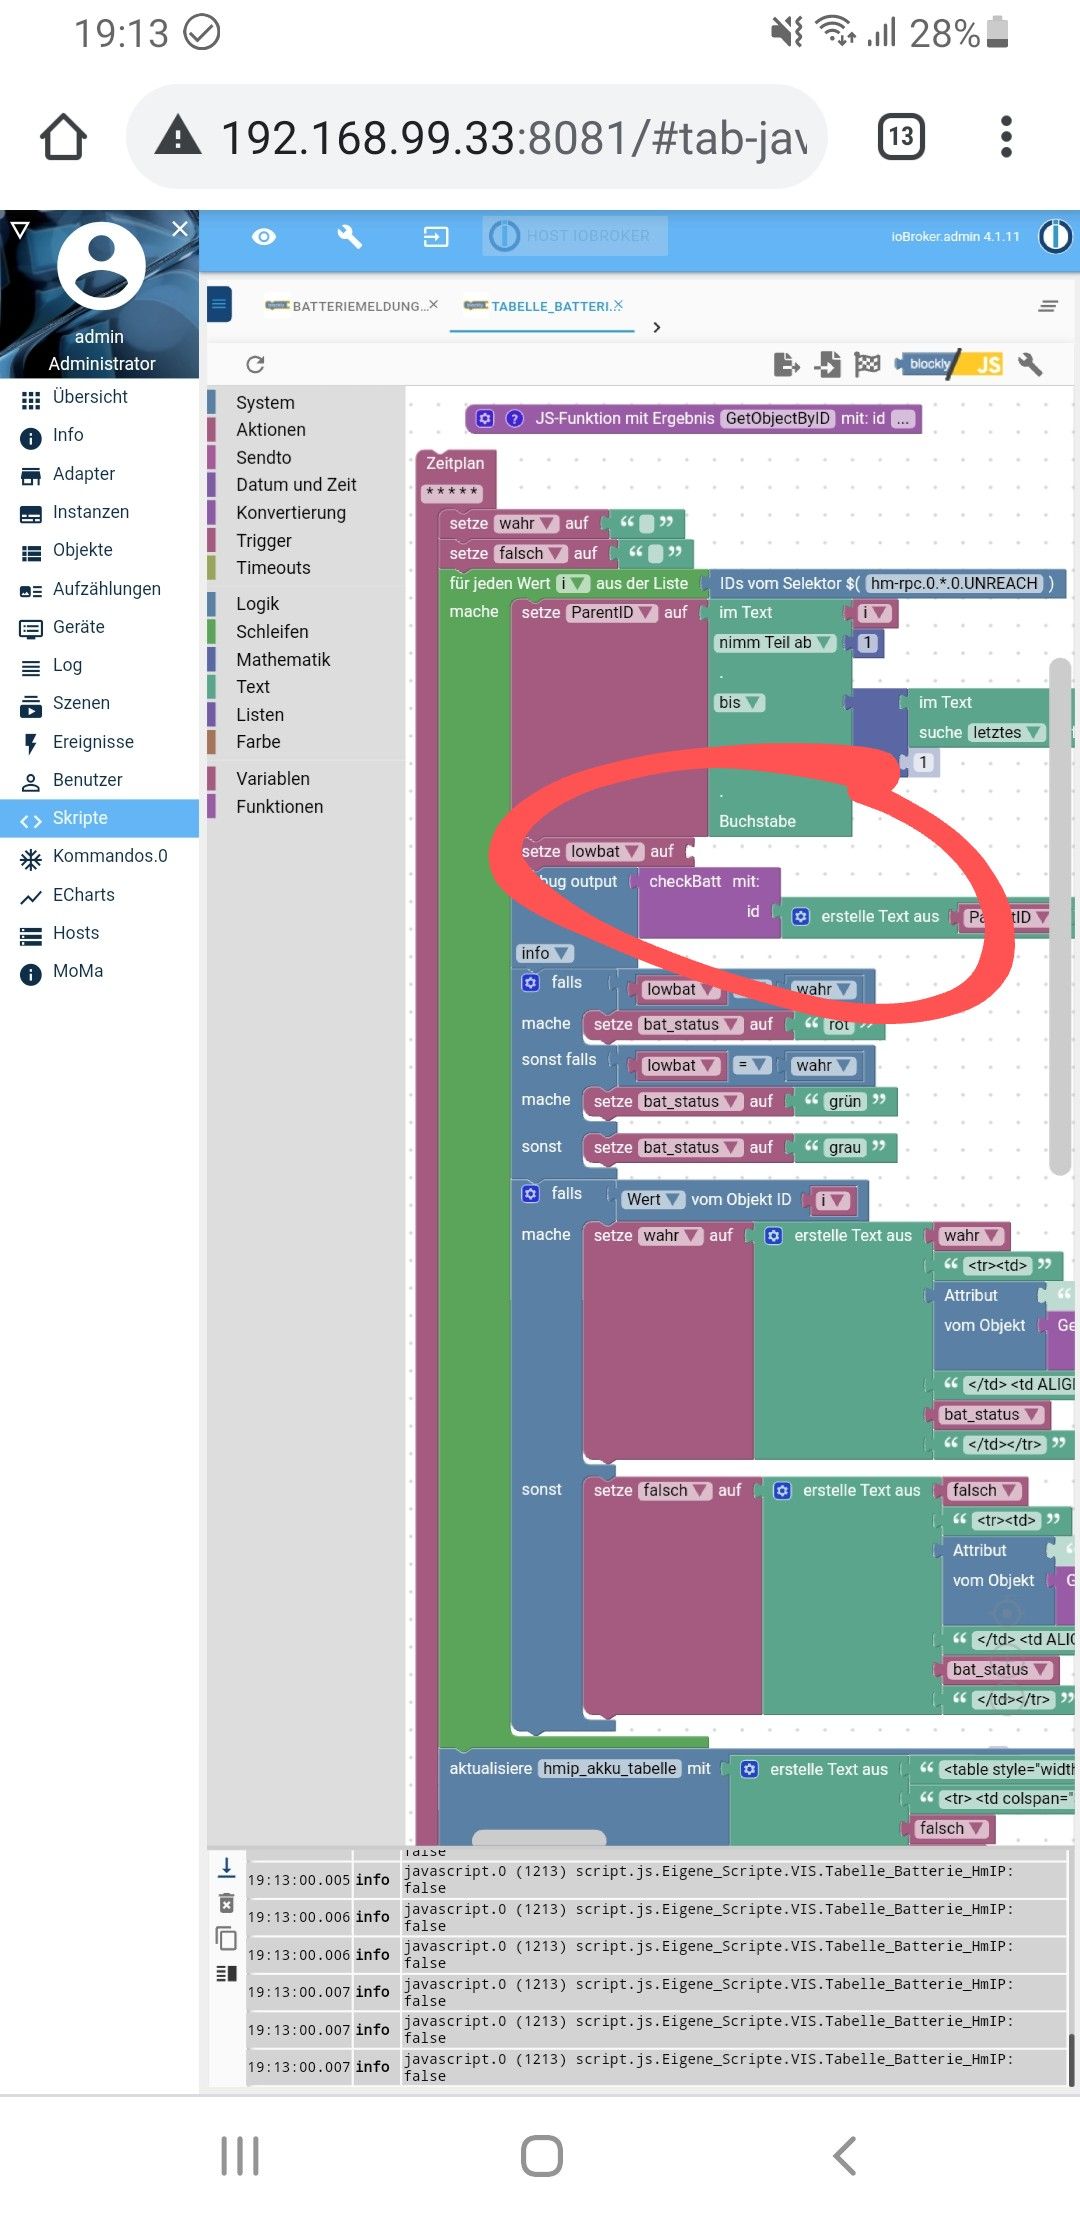Open the ParentID variable dropdown

tap(612, 612)
